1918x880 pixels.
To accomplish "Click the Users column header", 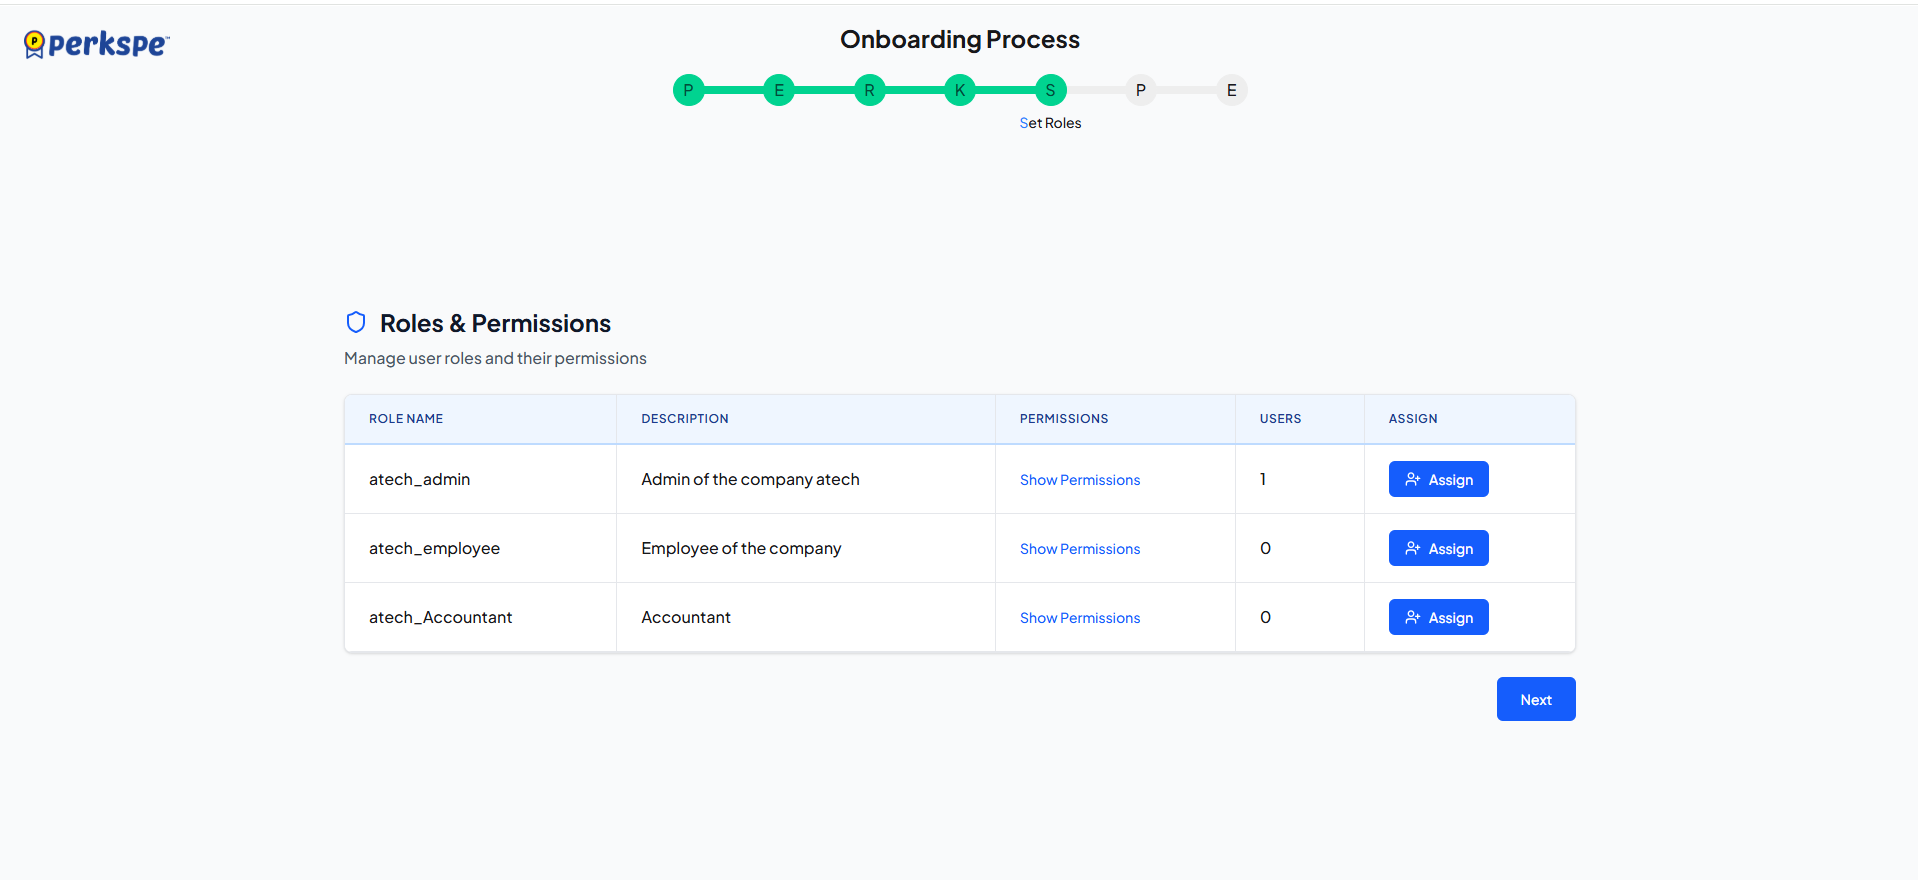I will coord(1280,419).
